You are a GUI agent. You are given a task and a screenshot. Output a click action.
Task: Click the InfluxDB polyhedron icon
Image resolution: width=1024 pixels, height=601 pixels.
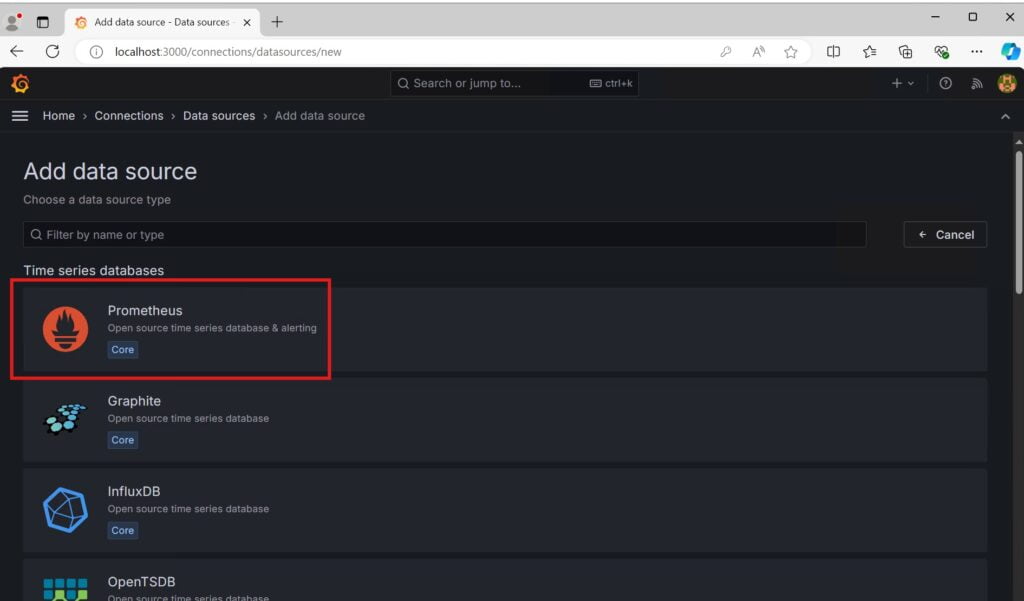tap(66, 510)
